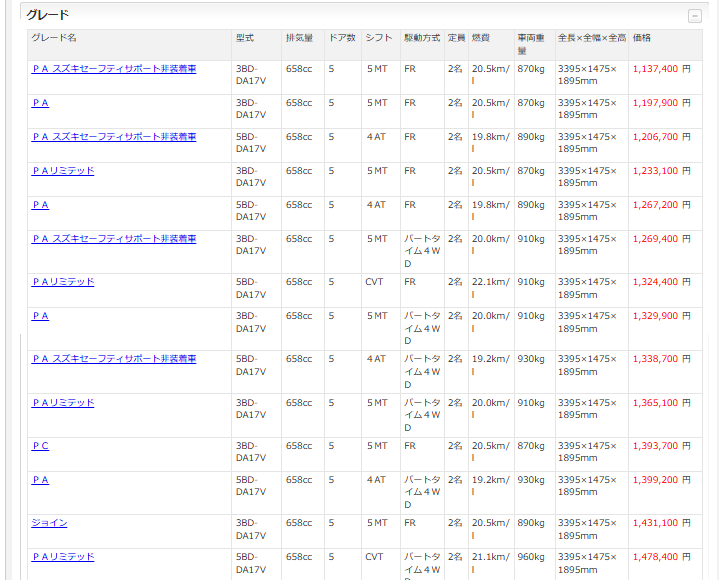This screenshot has height=580, width=719.
Task: Open the ＰＡ スズキセーフティサポート非装着車 link priced 1,269,400 円
Action: click(114, 239)
